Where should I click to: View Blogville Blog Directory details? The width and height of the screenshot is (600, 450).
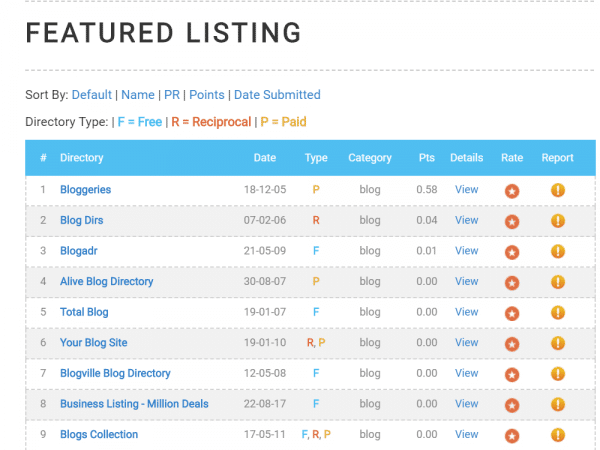coord(466,373)
